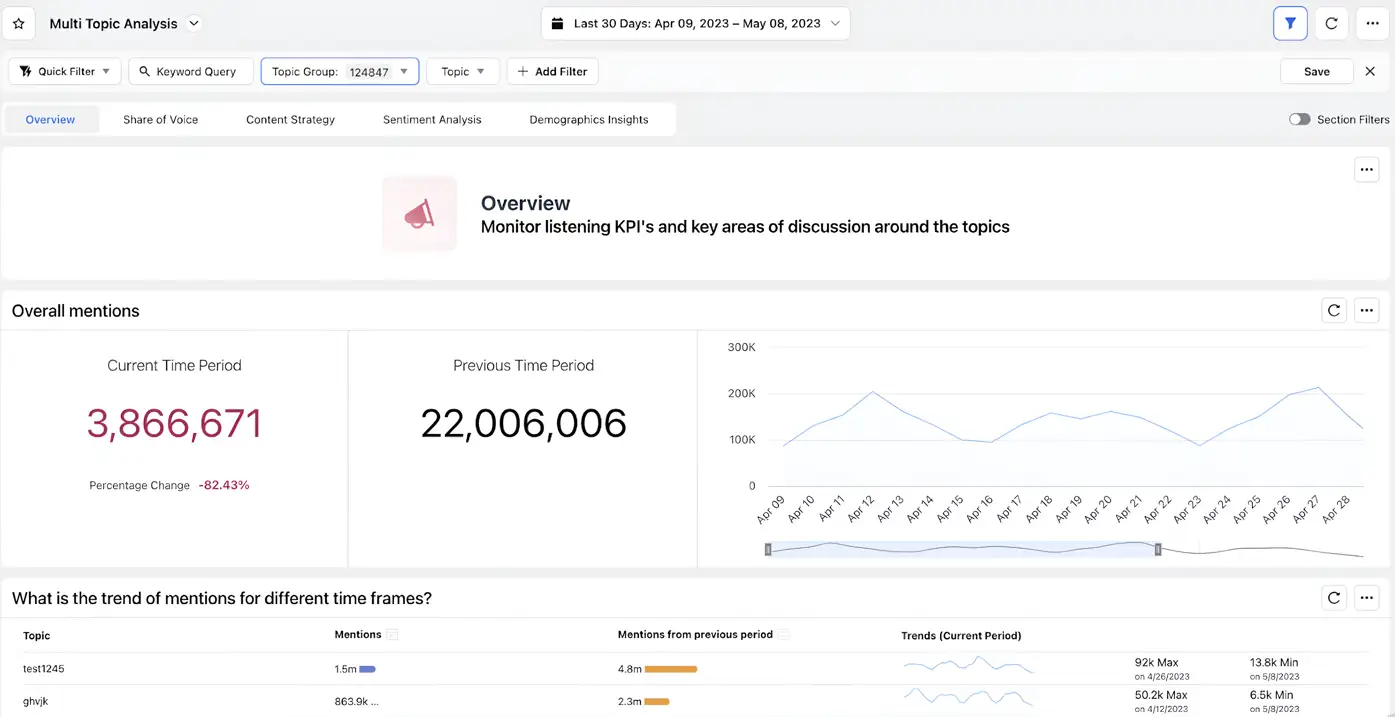
Task: Refresh the Overall mentions widget
Action: [1334, 311]
